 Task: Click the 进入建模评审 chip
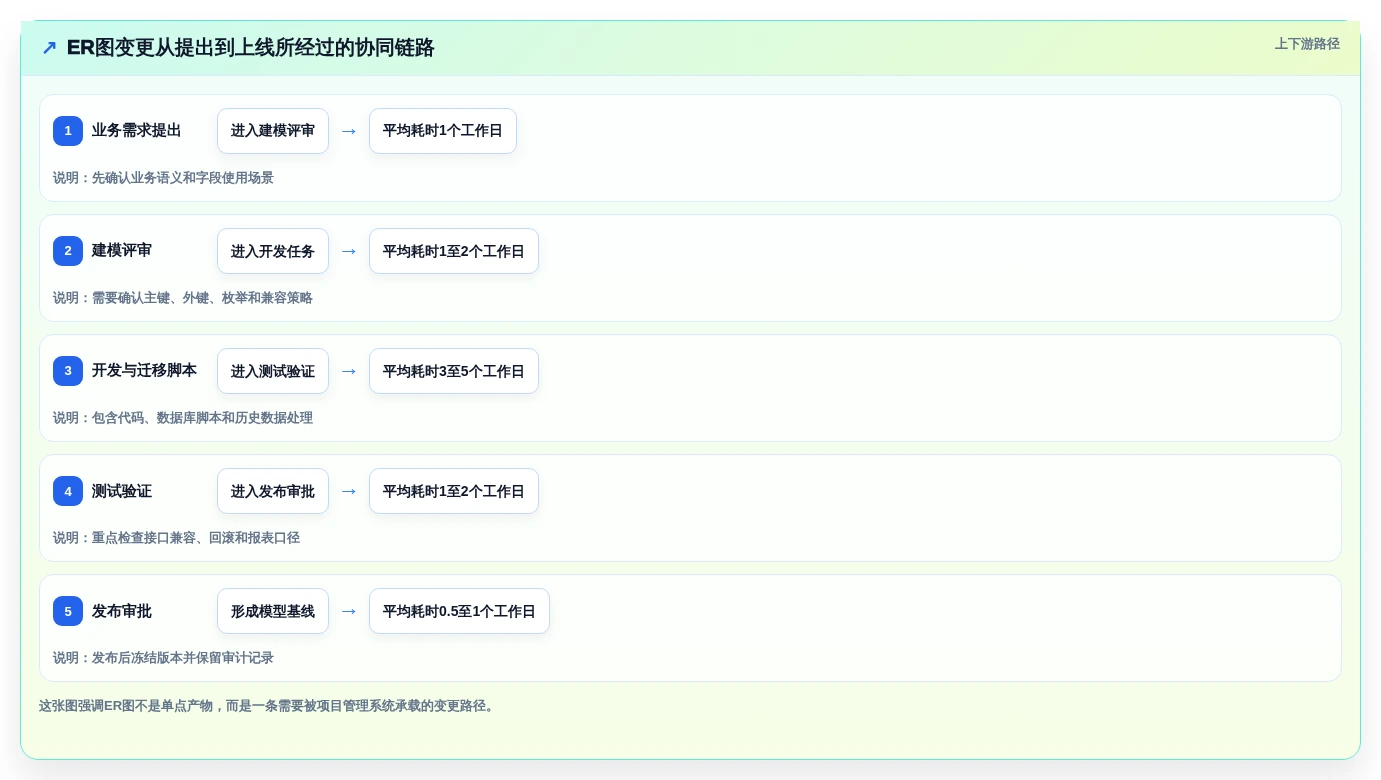(273, 131)
